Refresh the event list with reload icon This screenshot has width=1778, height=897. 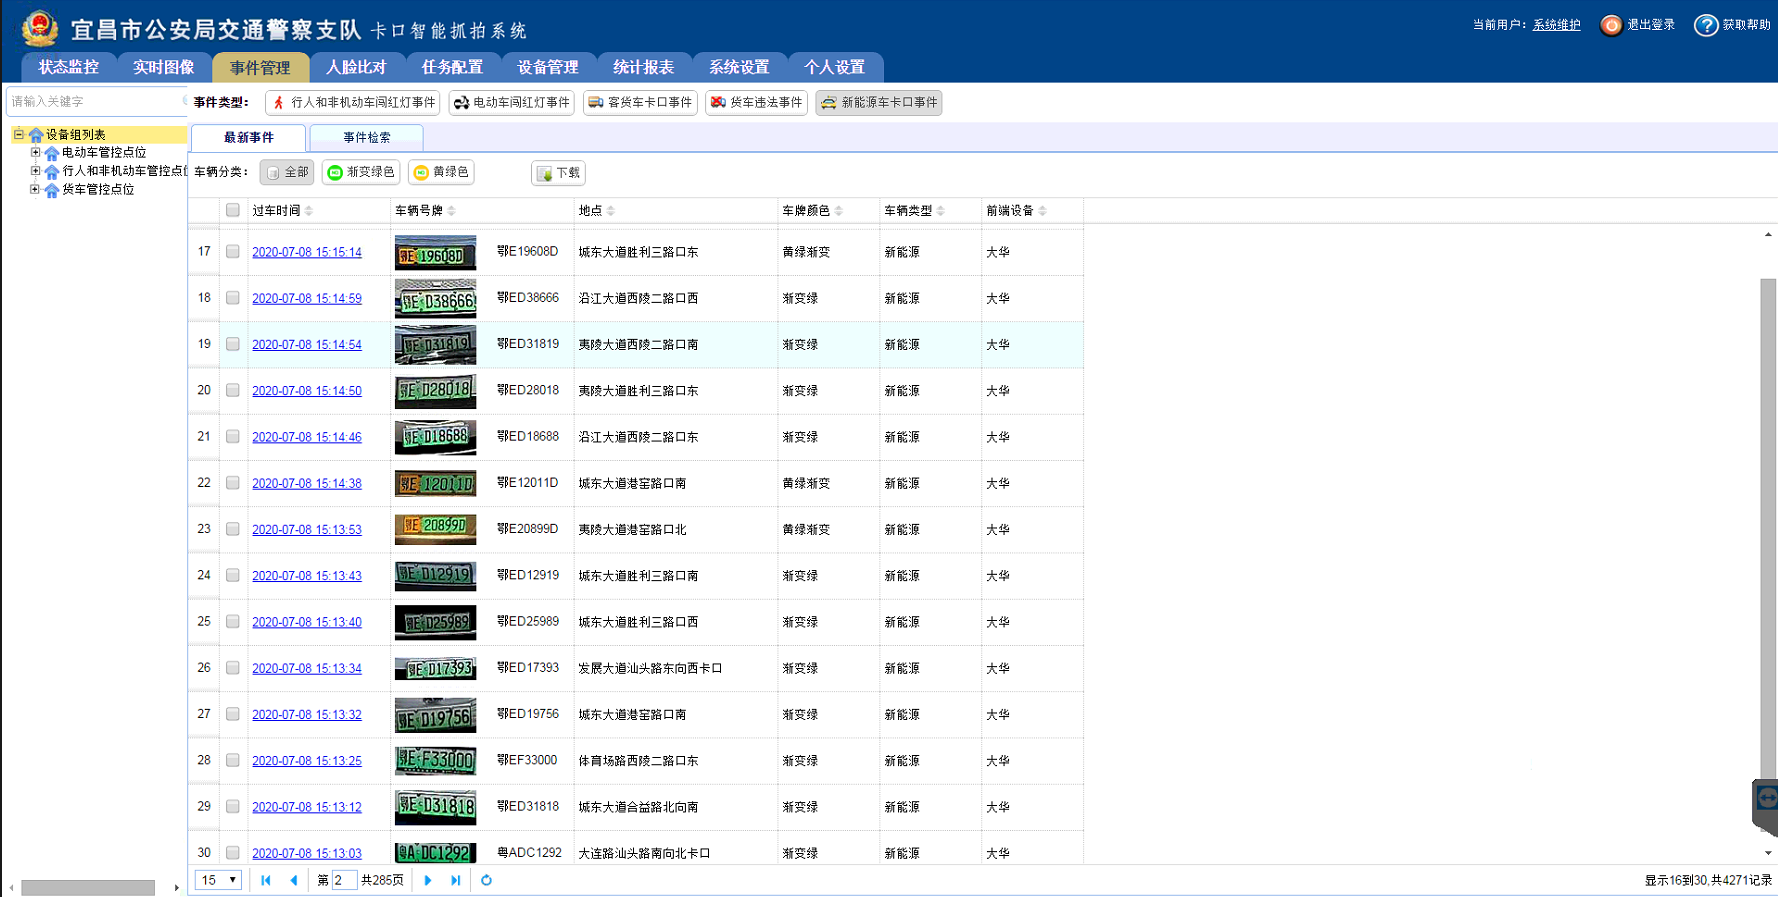point(487,881)
